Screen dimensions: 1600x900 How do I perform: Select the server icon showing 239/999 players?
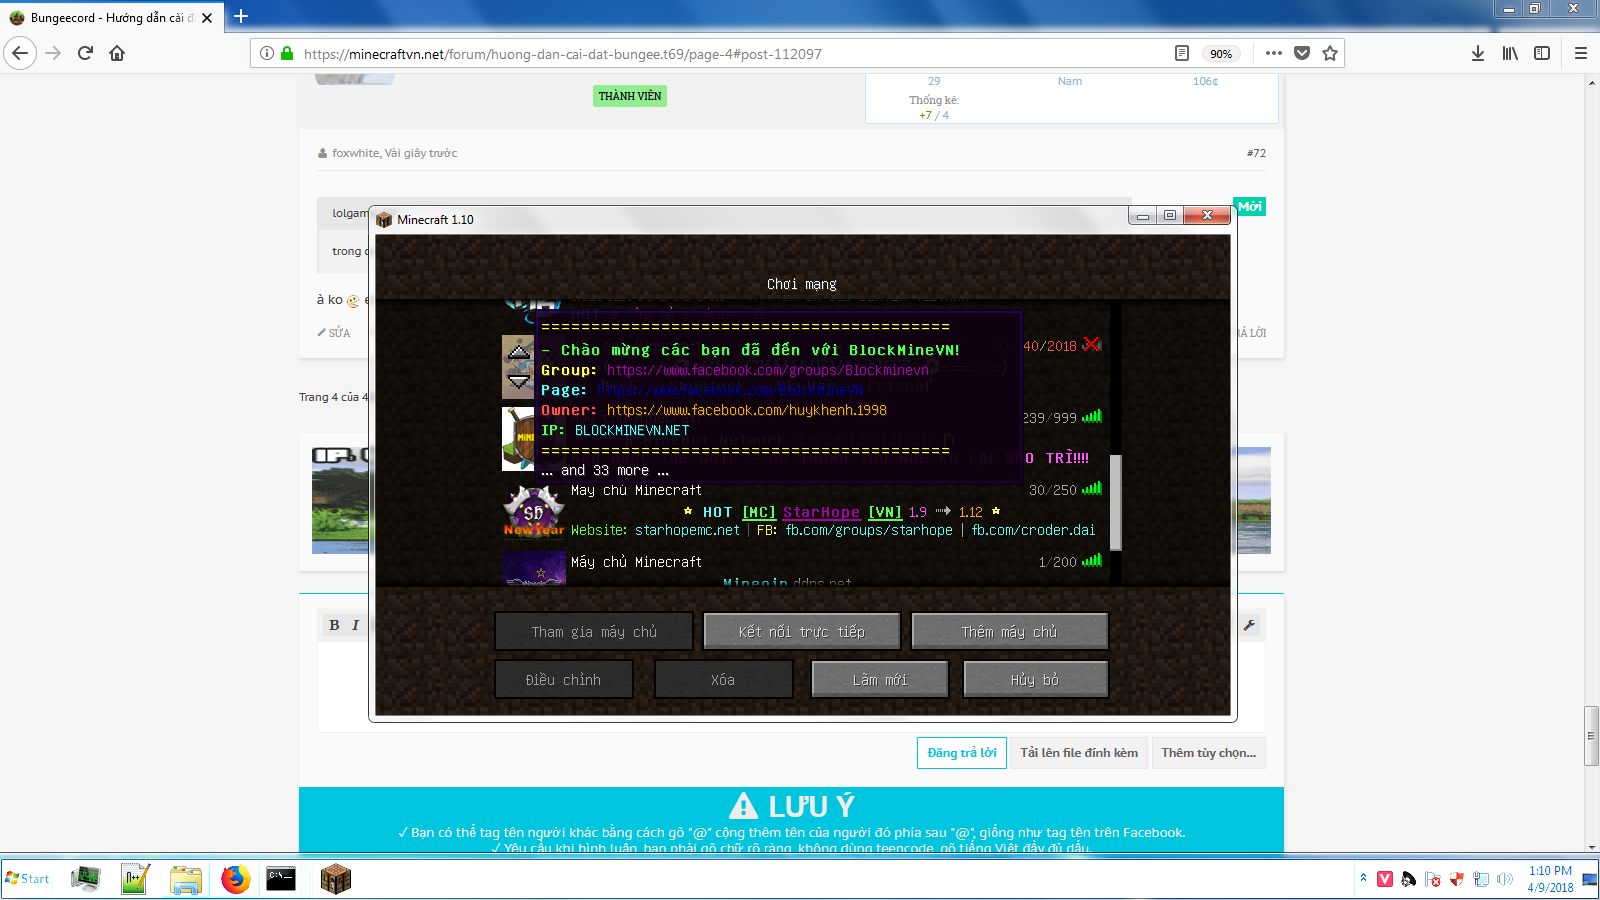tap(518, 438)
